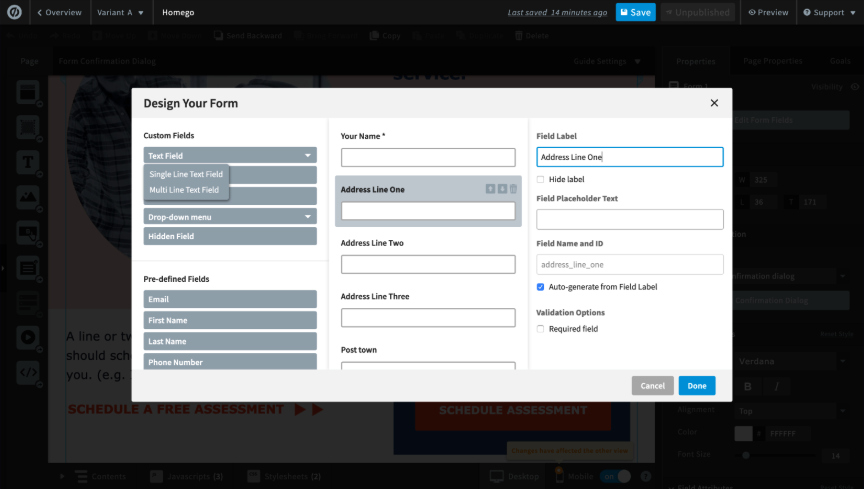The height and width of the screenshot is (489, 864).
Task: Click the Copy toolbar item
Action: 385,36
